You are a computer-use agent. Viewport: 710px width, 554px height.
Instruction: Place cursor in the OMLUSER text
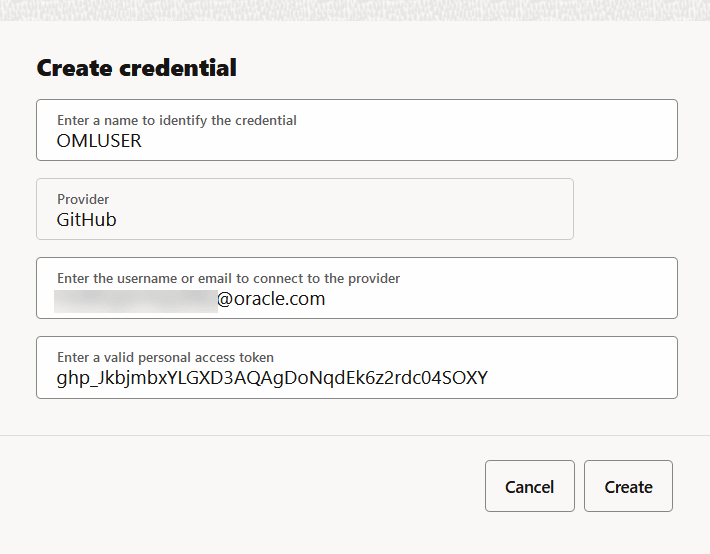coord(99,141)
